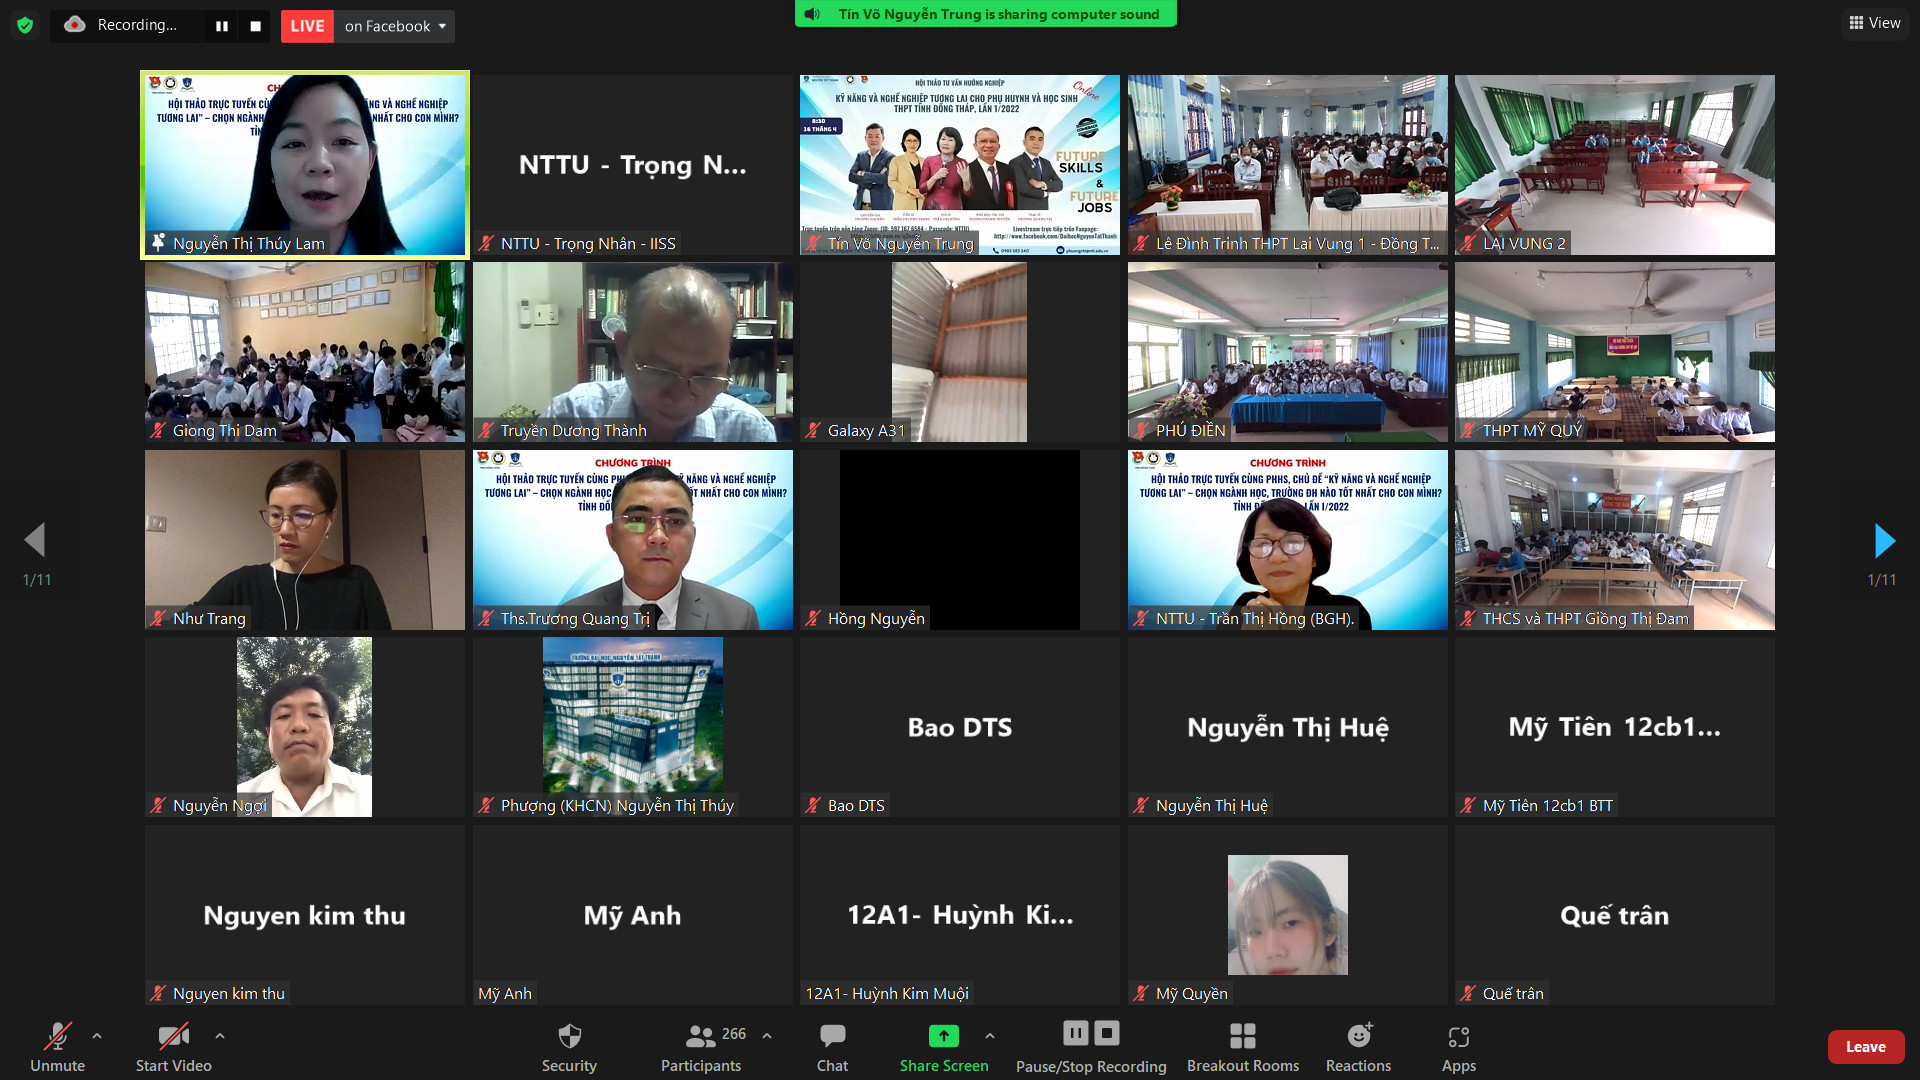This screenshot has height=1080, width=1920.
Task: Expand share options arrow beside Share Screen
Action: (x=990, y=1036)
